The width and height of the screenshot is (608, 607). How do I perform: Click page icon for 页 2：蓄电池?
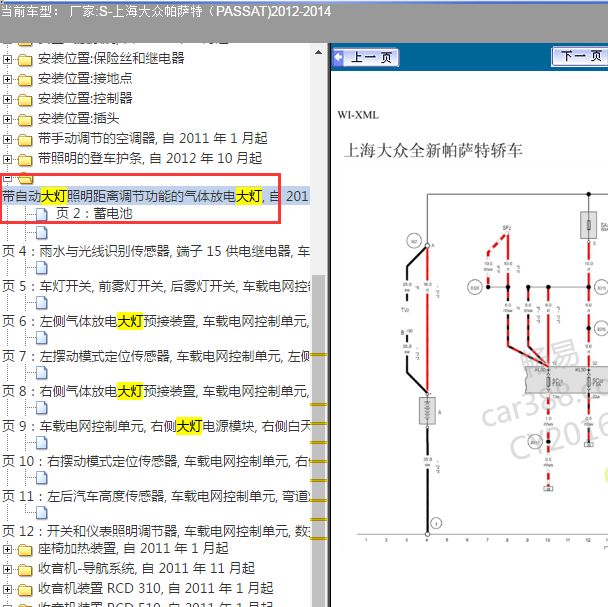42,214
